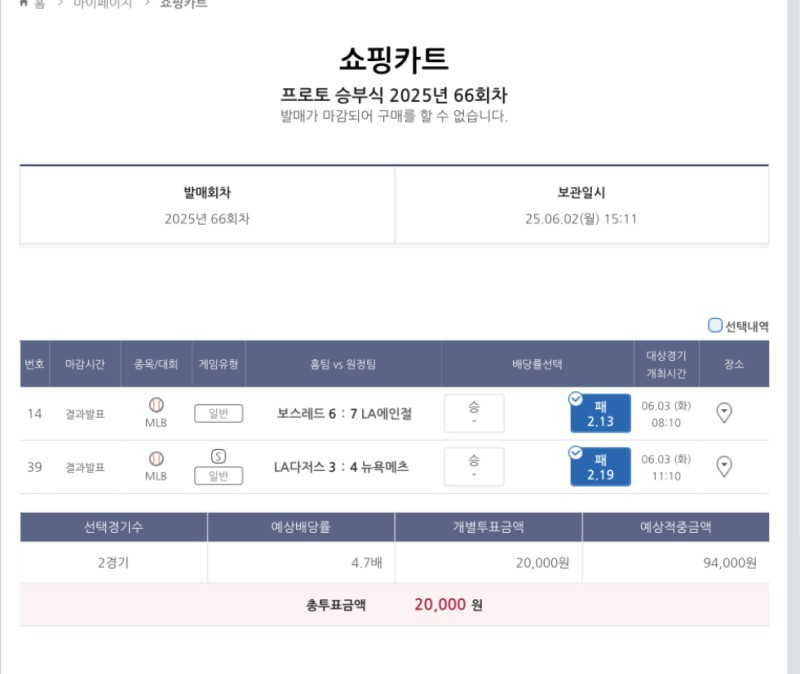Click the 일반 game type tag for game 39
Screen dimensions: 800x674
(x=218, y=476)
